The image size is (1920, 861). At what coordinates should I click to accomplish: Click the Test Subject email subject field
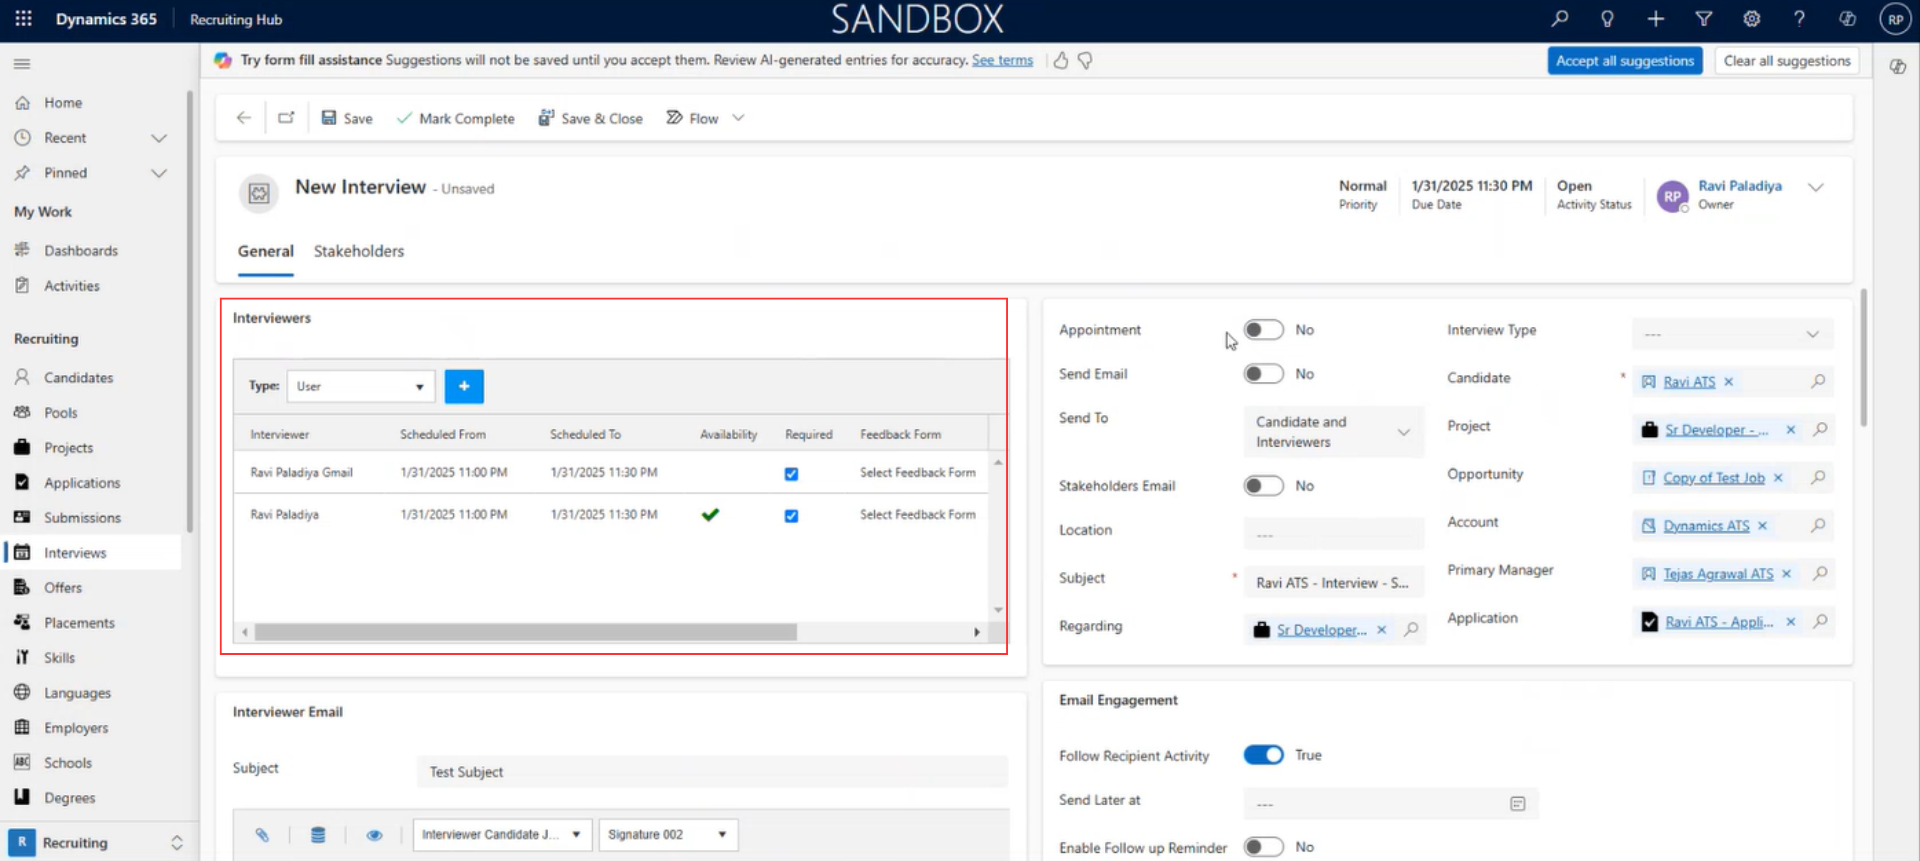coord(712,772)
